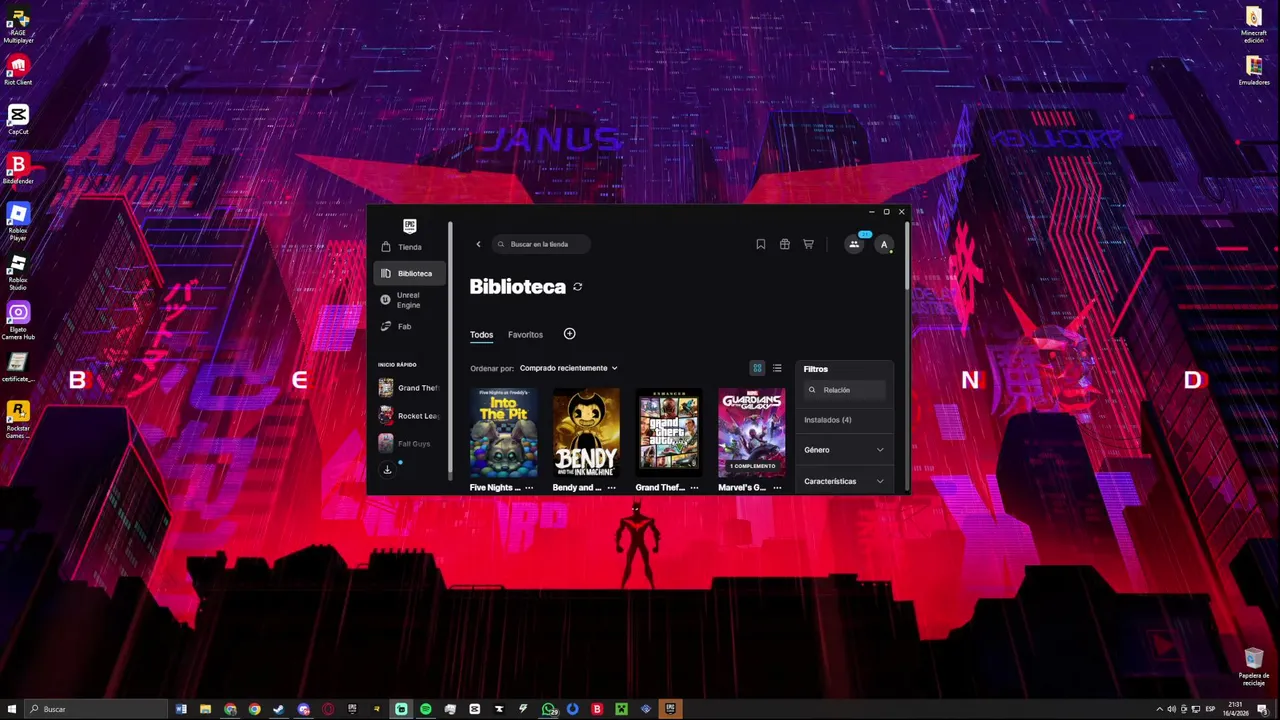The width and height of the screenshot is (1280, 720).
Task: Open Riot Client desktop shortcut
Action: tap(18, 71)
